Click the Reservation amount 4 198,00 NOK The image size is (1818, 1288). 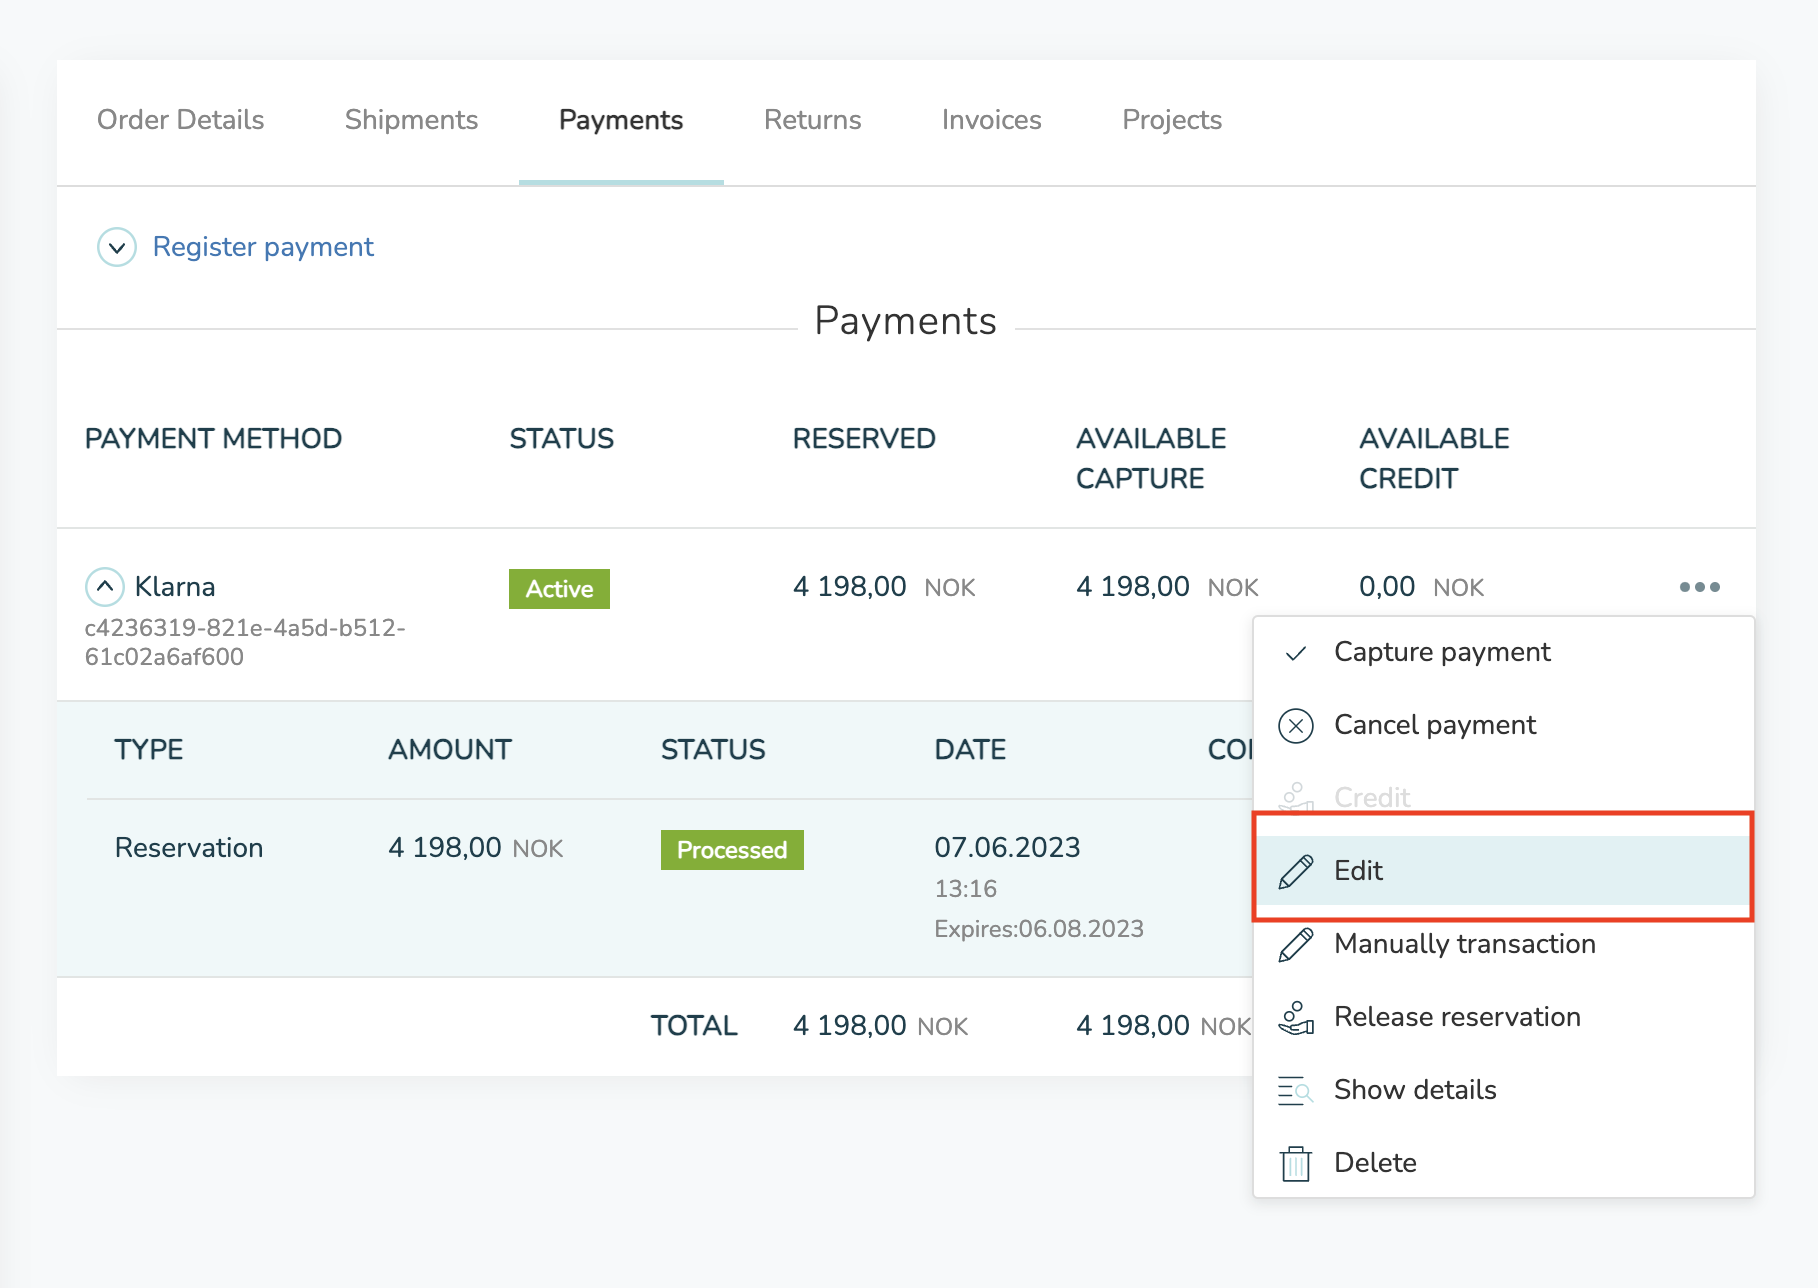(476, 848)
